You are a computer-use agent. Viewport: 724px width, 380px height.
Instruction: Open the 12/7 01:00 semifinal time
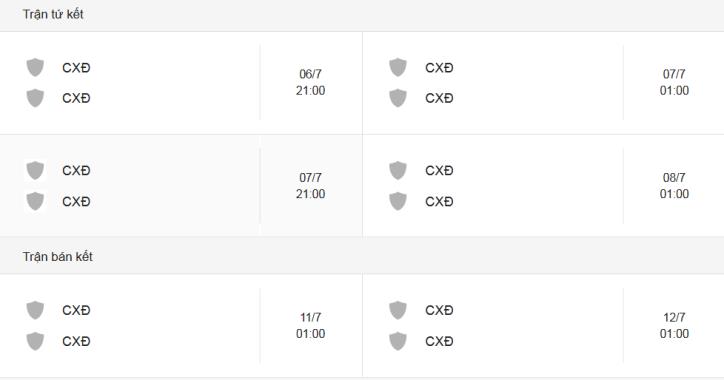(674, 326)
